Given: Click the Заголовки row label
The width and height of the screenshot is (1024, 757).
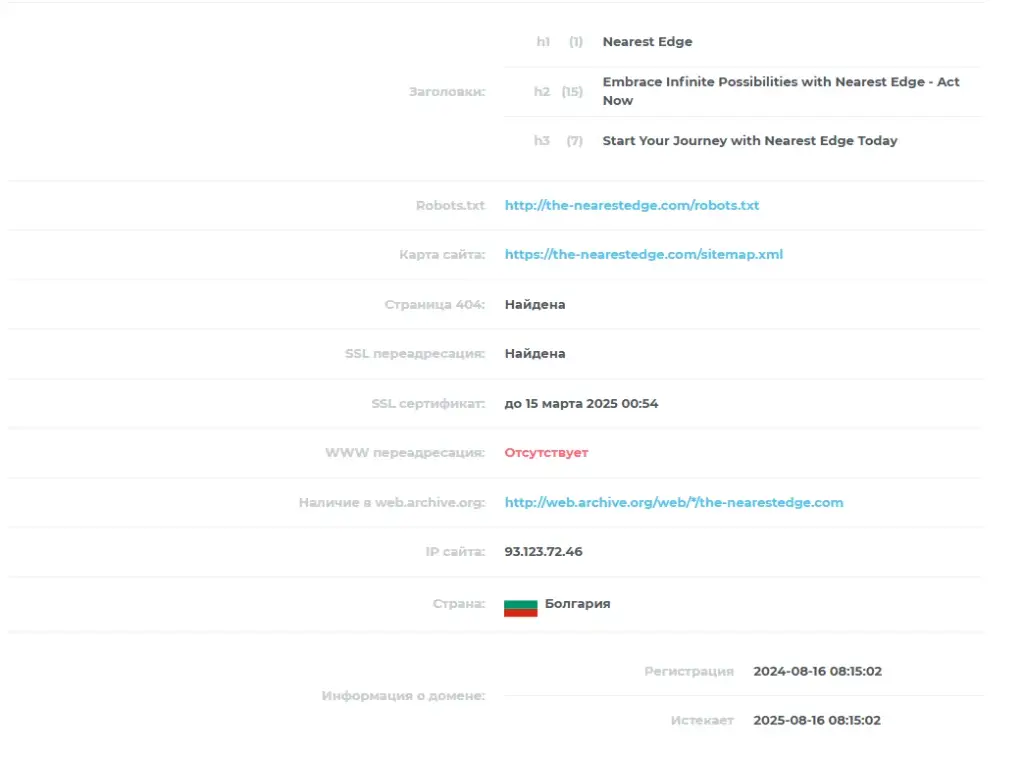Looking at the screenshot, I should point(447,91).
